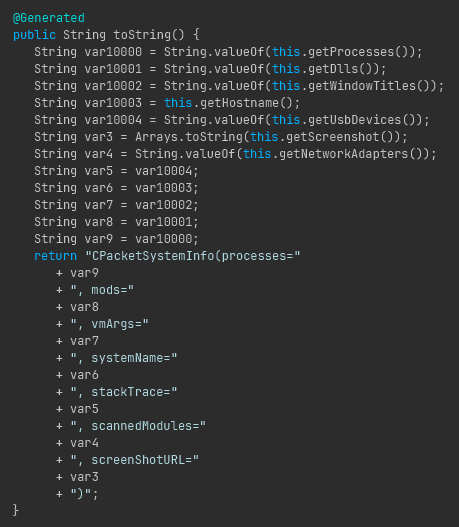Screen dimensions: 459x527
Task: Click the public keyword
Action: pyautogui.click(x=34, y=35)
